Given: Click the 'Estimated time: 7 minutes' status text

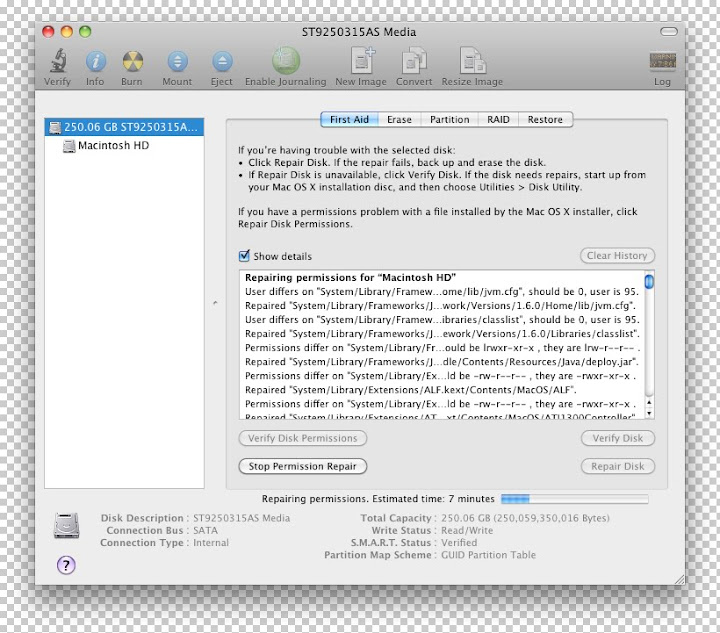Looking at the screenshot, I should [x=433, y=499].
